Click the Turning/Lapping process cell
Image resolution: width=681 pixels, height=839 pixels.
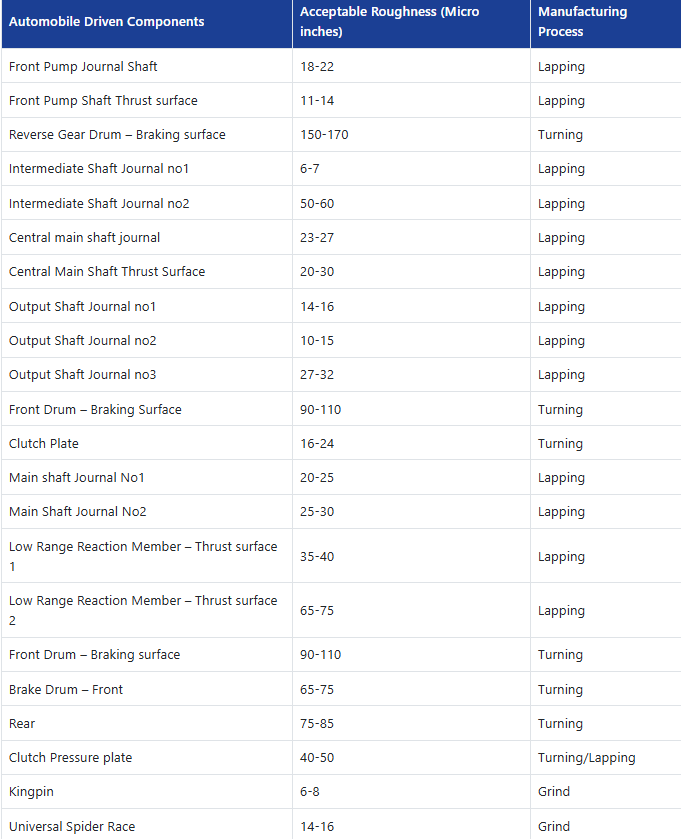pyautogui.click(x=586, y=758)
